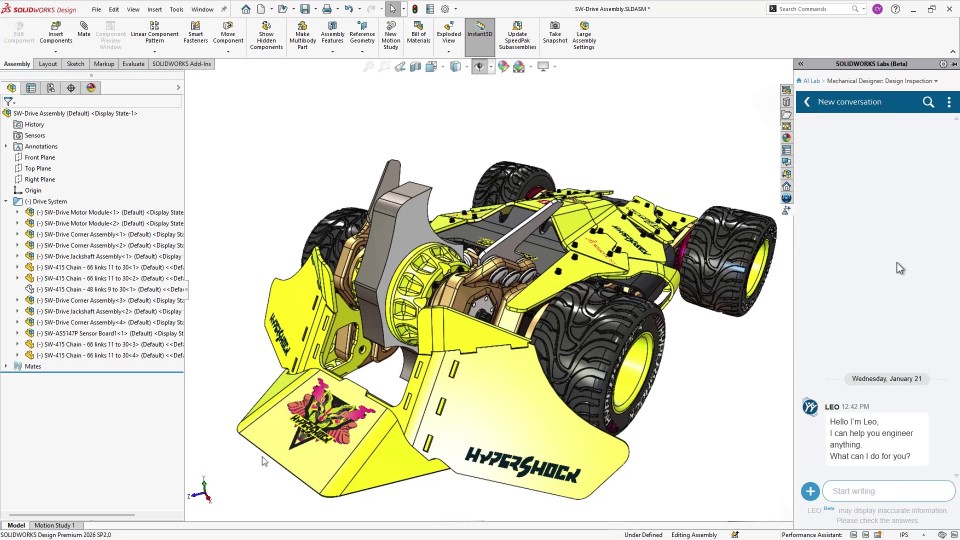Open Bill of Materials tool
Image resolution: width=960 pixels, height=540 pixels.
(x=418, y=32)
